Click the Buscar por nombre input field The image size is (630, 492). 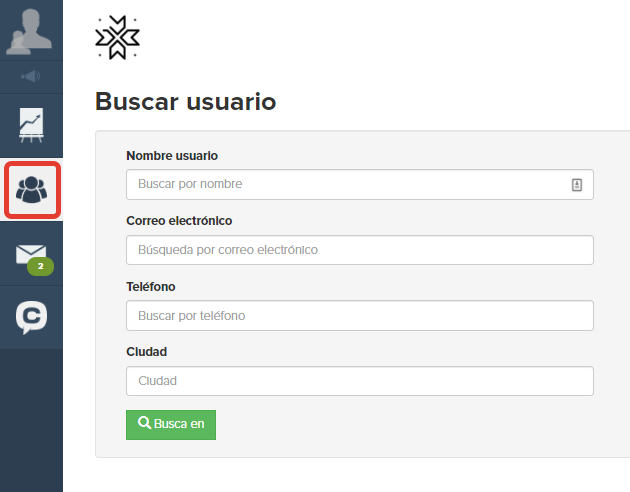point(360,184)
